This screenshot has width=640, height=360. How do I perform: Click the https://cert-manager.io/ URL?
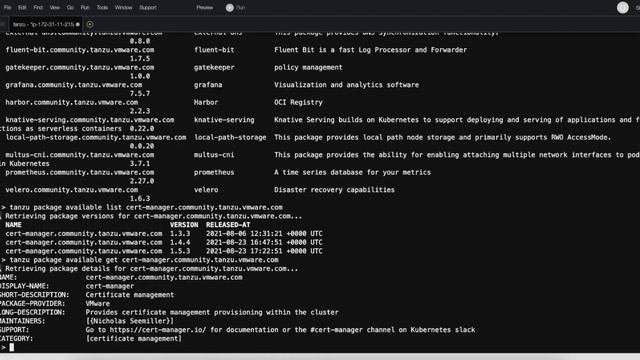click(158, 330)
